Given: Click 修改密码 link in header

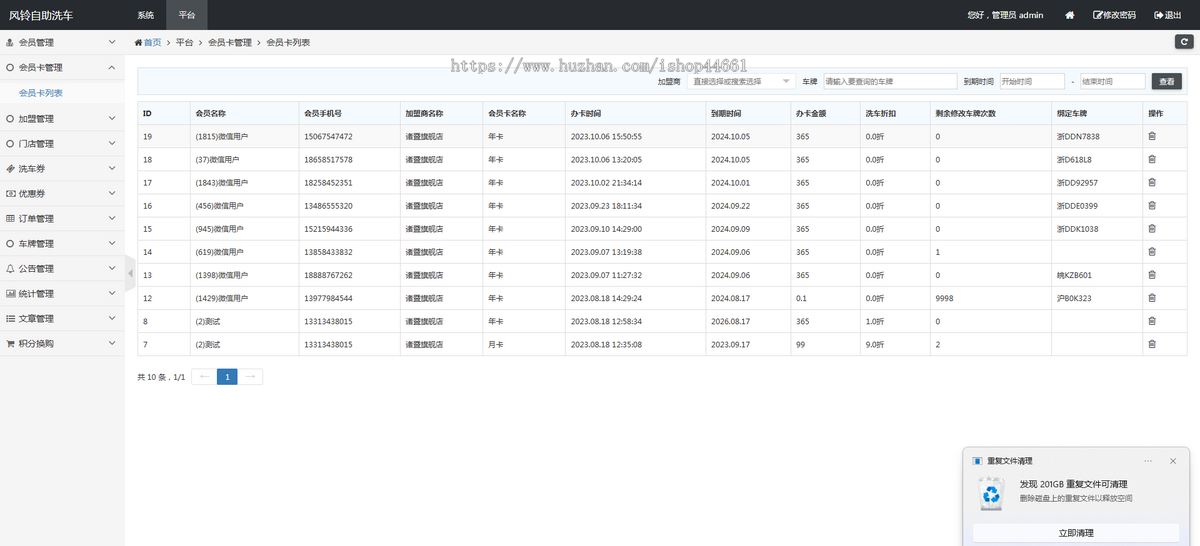Looking at the screenshot, I should click(1114, 15).
